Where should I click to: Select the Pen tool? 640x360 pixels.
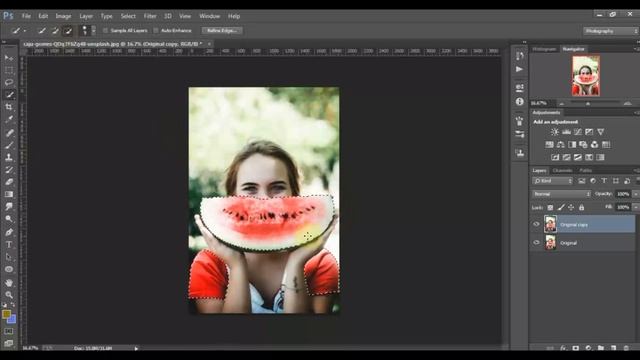pos(9,232)
